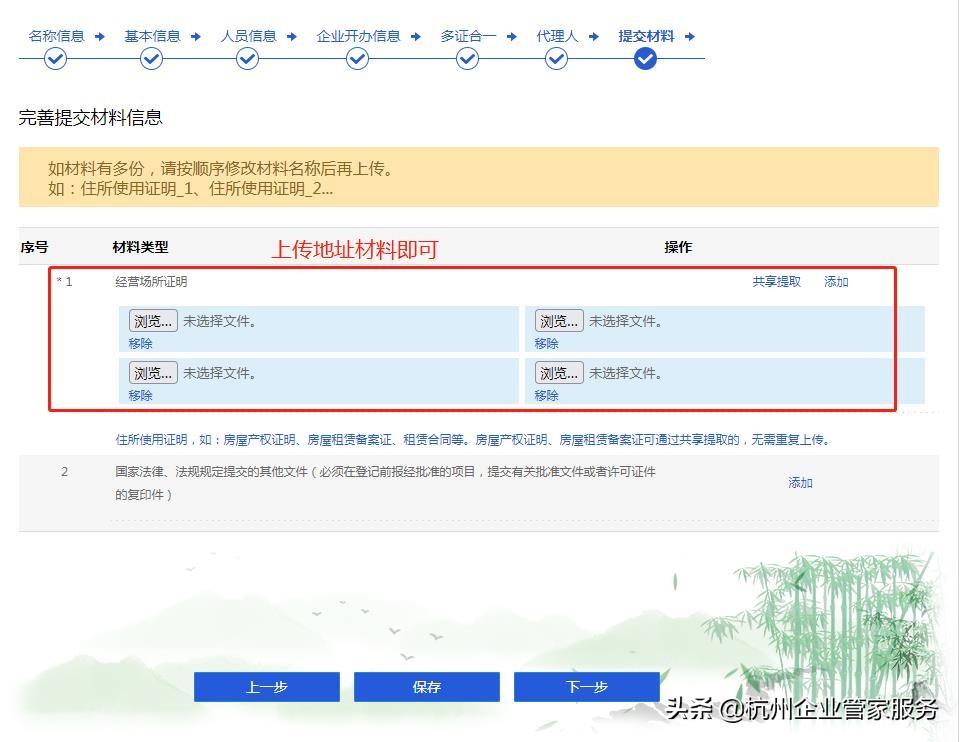
Task: Select the 多证合一 step
Action: click(468, 36)
